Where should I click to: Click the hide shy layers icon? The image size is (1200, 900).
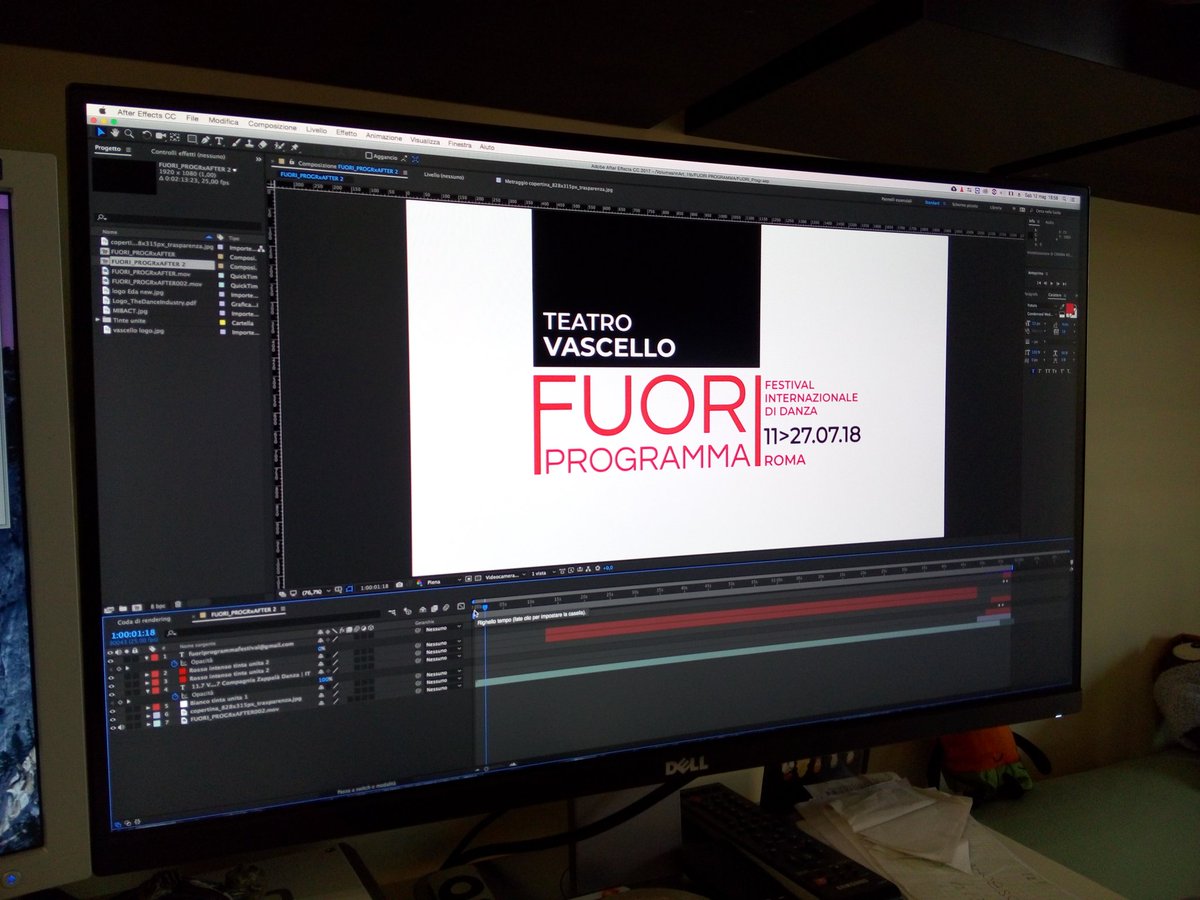423,610
